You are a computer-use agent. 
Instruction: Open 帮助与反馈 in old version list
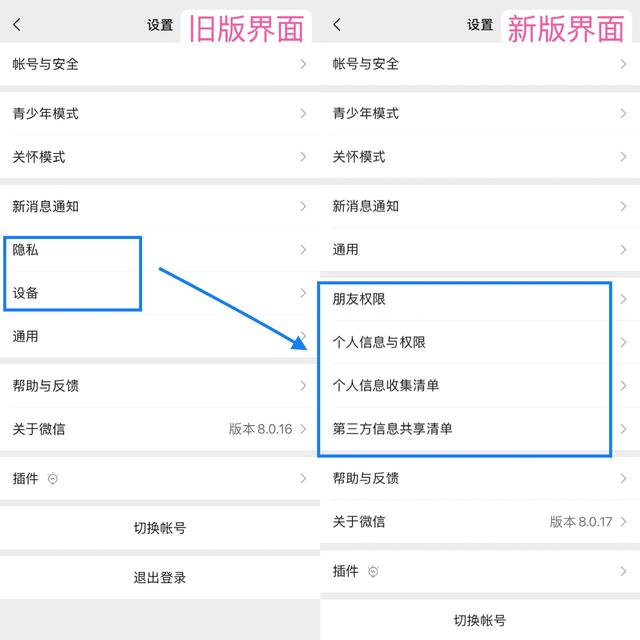coord(160,386)
